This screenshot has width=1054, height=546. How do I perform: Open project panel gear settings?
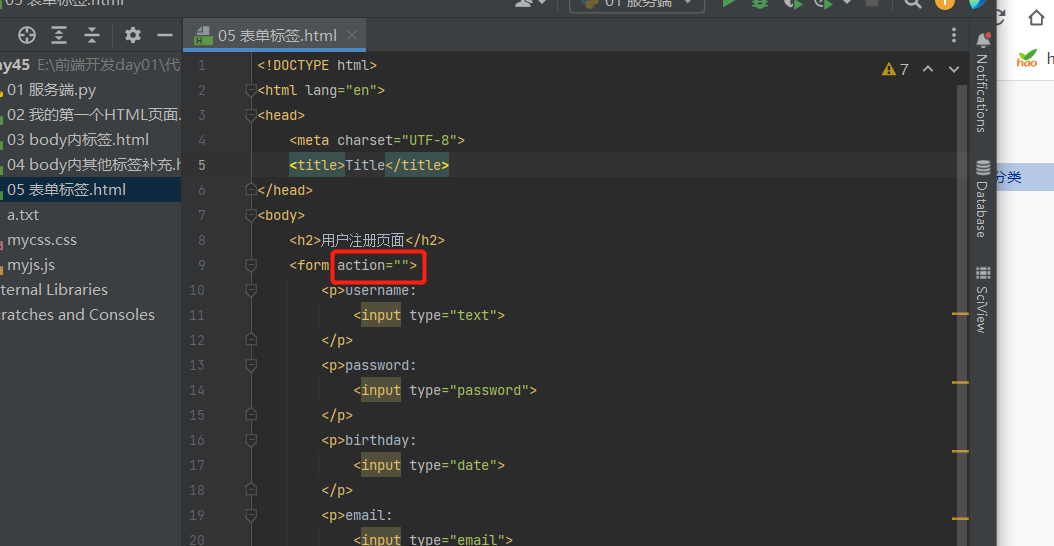(133, 35)
